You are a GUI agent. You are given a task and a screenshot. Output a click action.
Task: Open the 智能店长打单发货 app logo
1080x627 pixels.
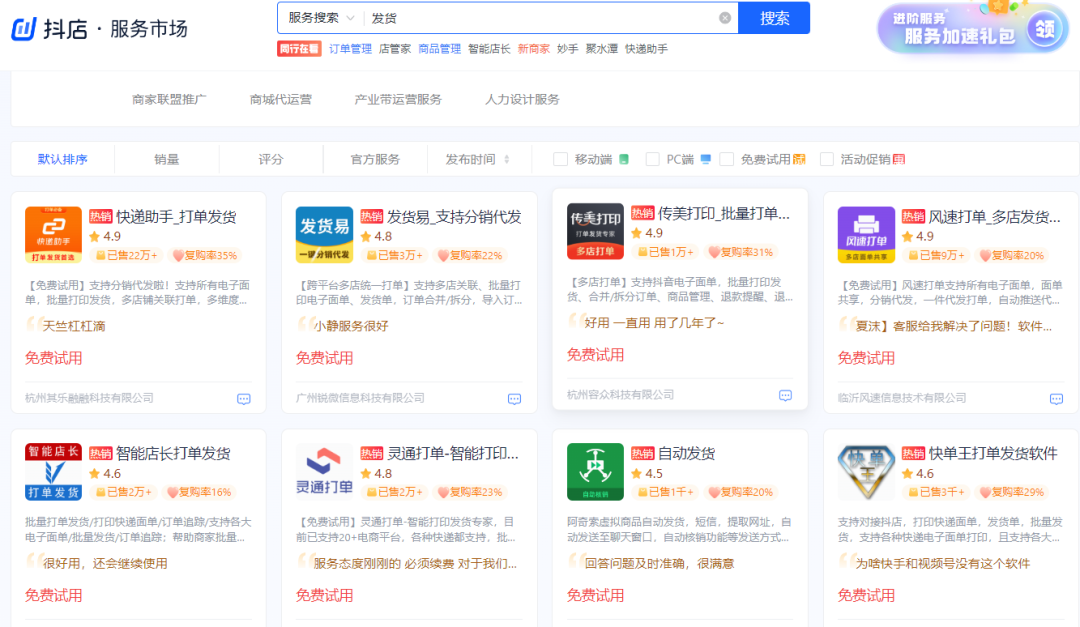53,471
